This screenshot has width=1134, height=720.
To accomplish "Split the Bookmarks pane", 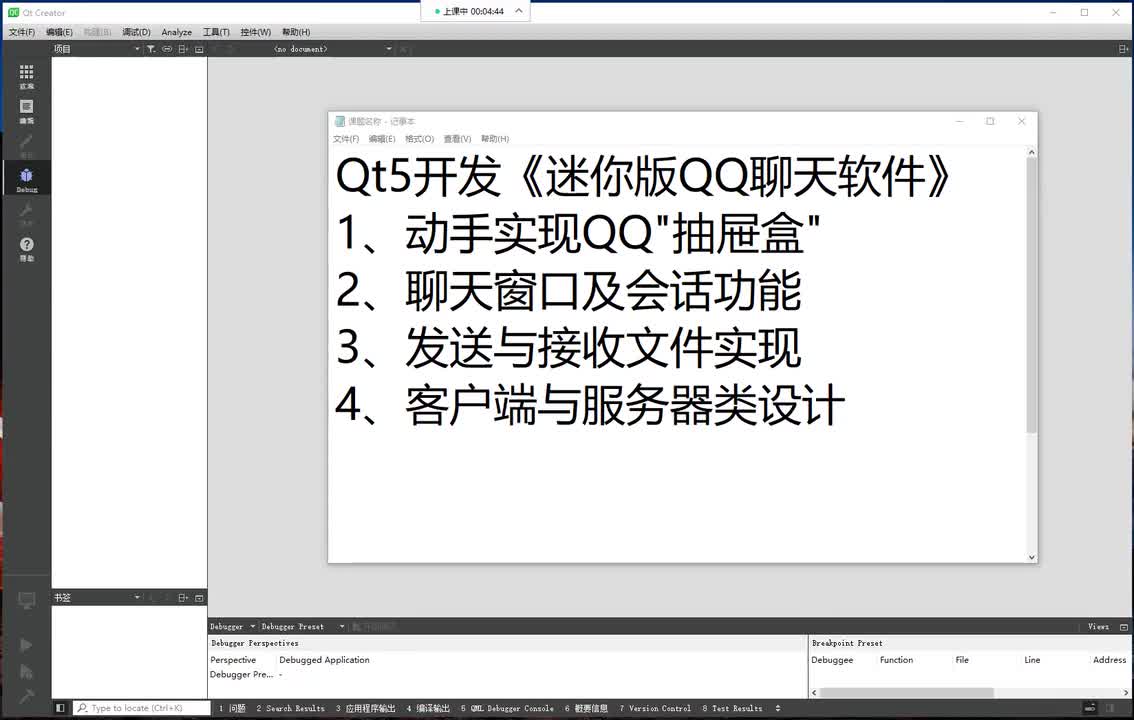I will (183, 598).
